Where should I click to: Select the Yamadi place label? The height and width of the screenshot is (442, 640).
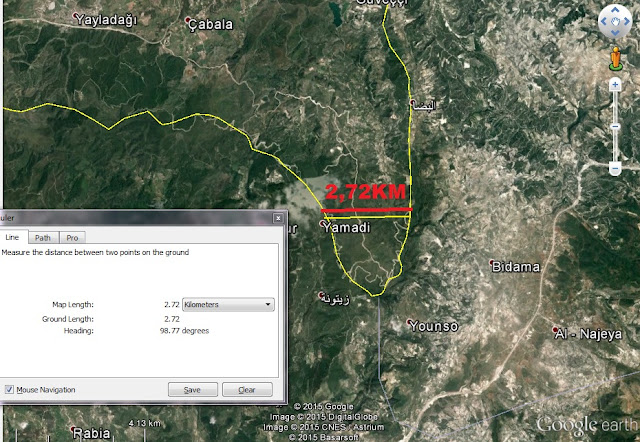[x=347, y=227]
